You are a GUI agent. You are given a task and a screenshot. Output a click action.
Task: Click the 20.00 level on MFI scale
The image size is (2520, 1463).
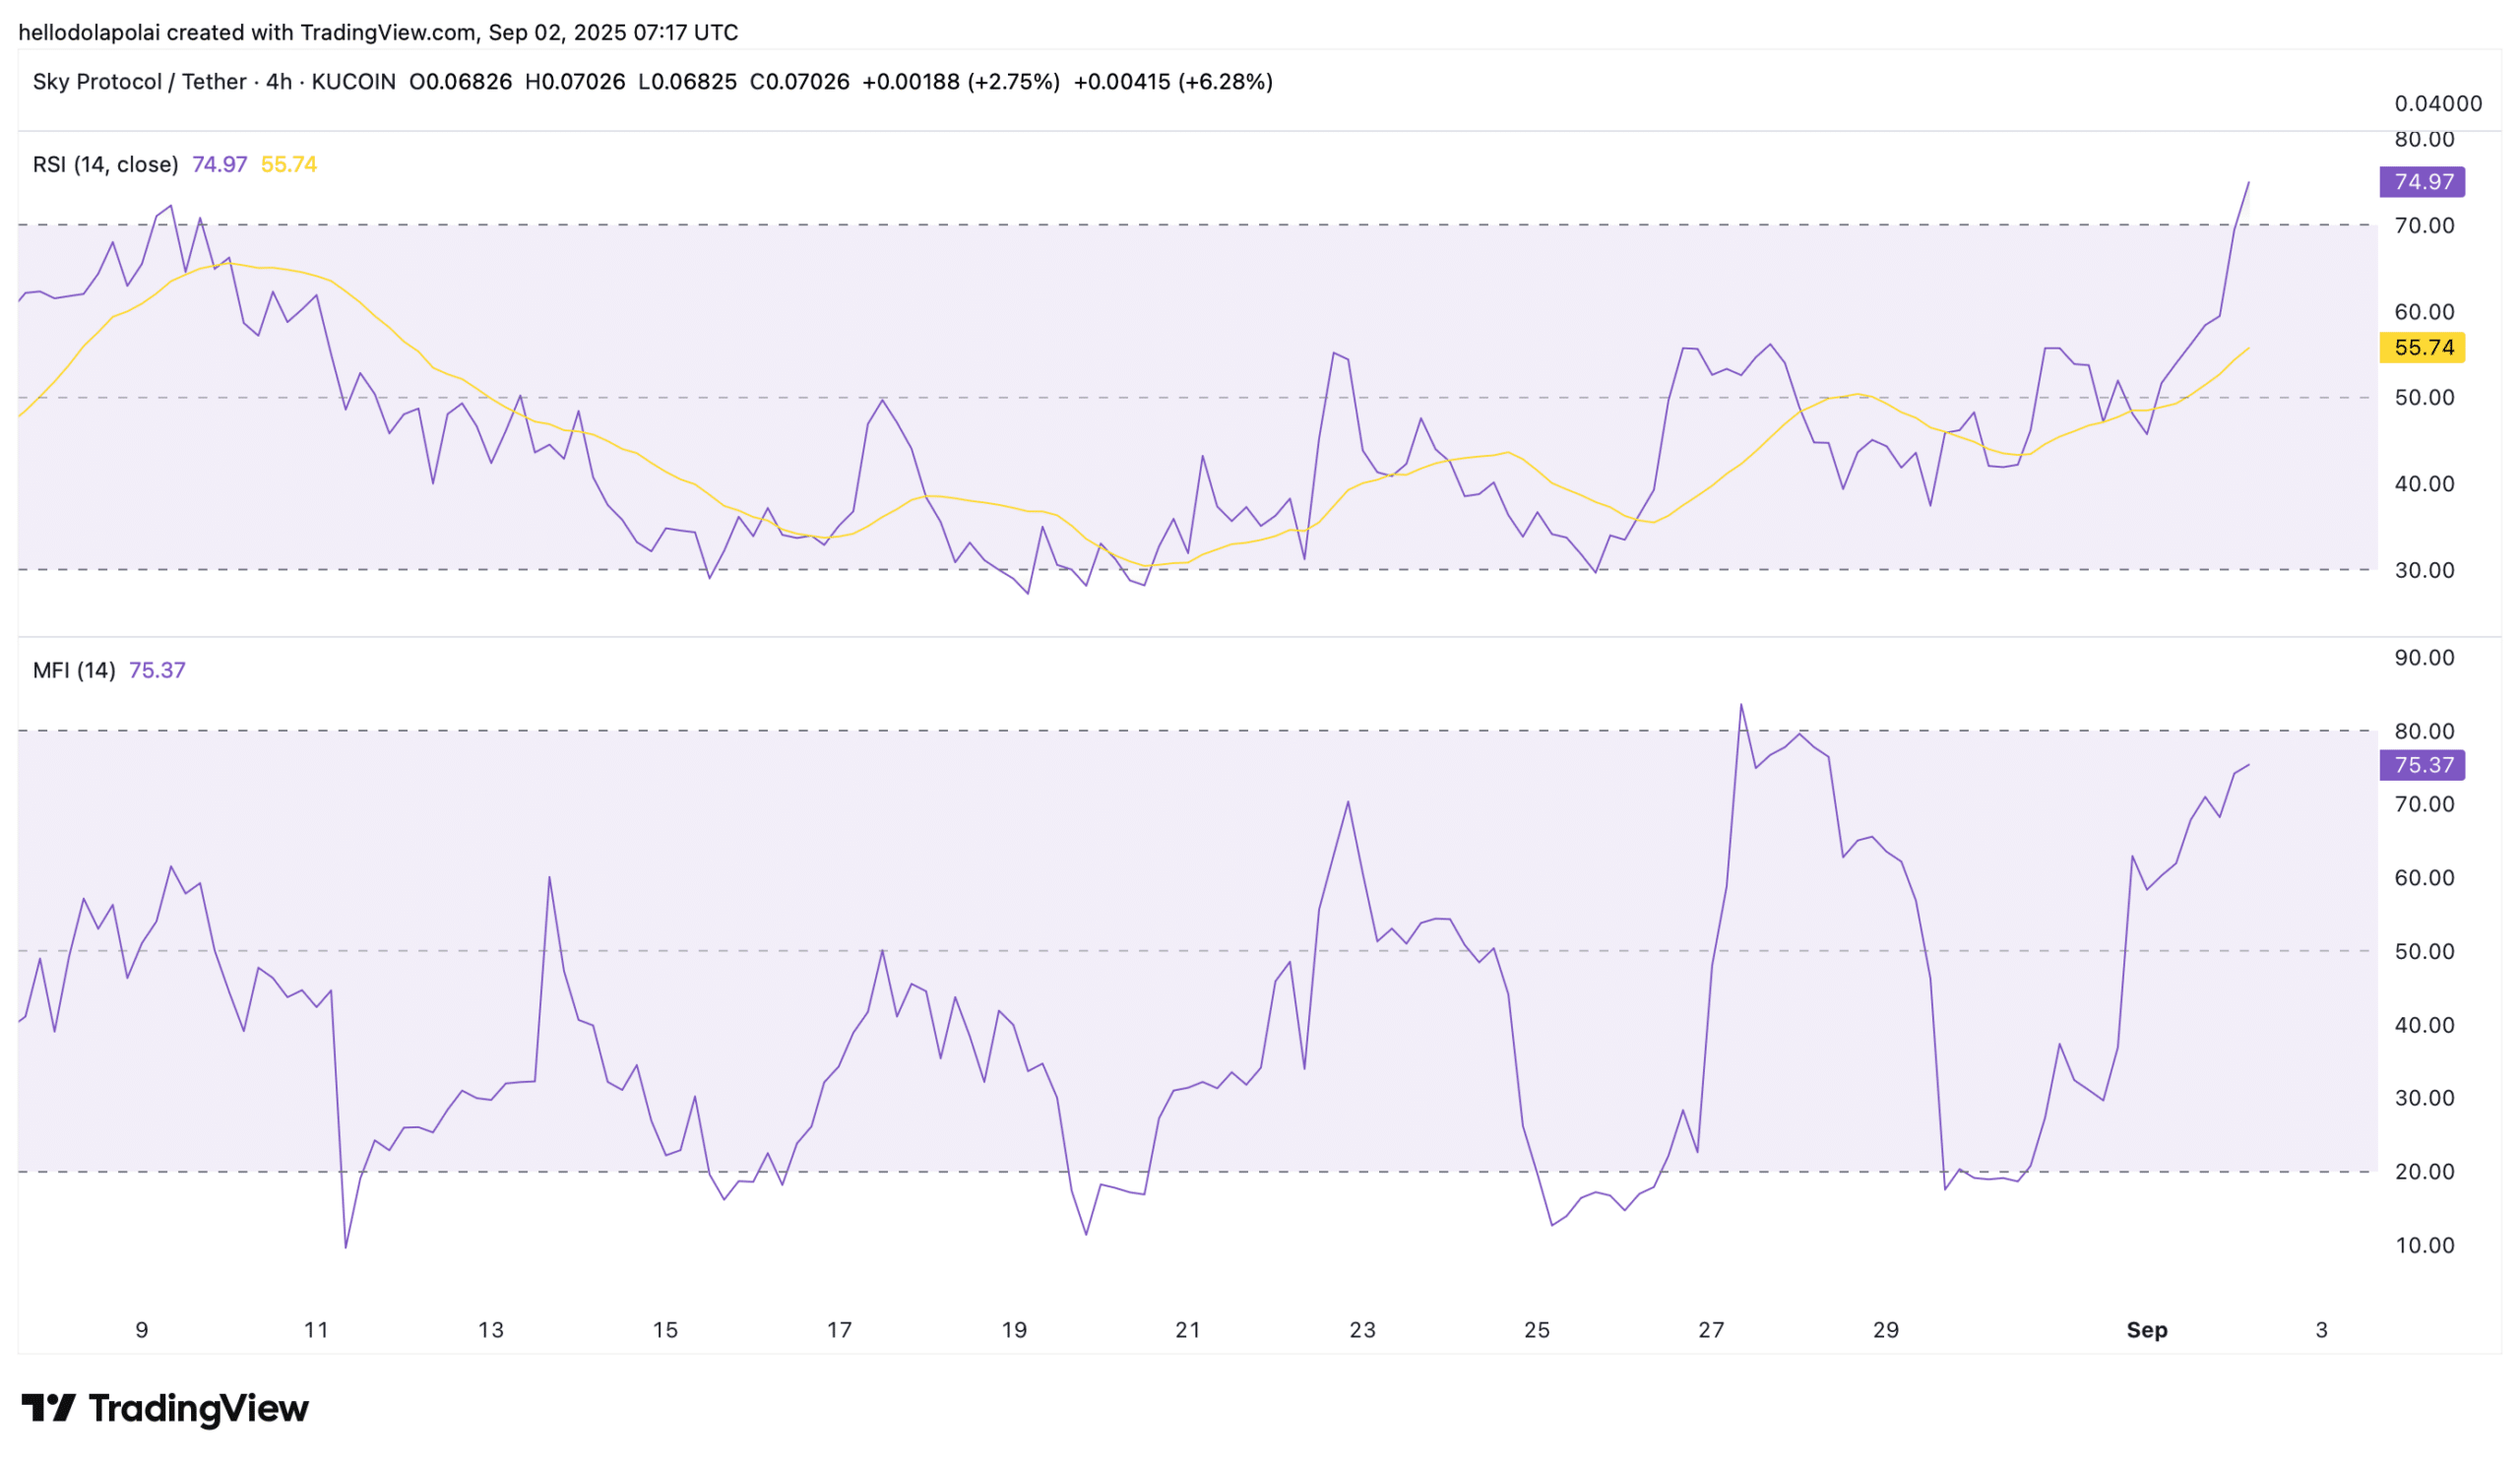click(2424, 1171)
